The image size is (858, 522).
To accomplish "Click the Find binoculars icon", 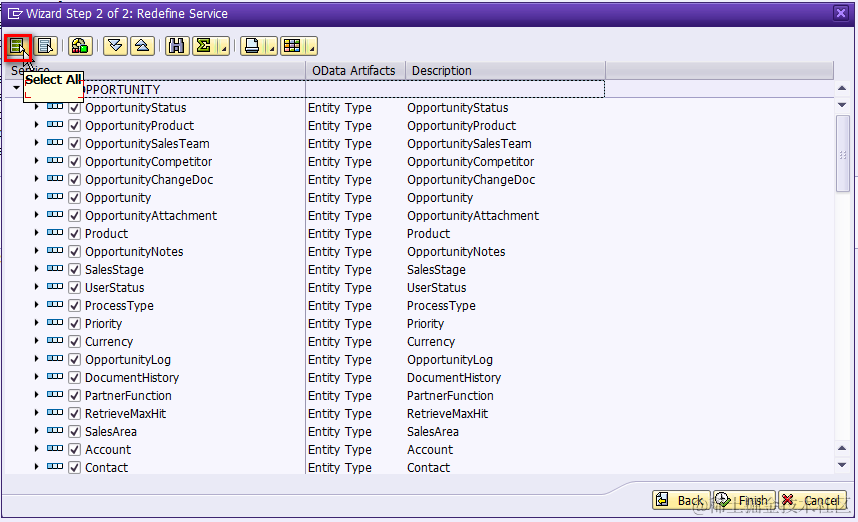I will coord(177,47).
